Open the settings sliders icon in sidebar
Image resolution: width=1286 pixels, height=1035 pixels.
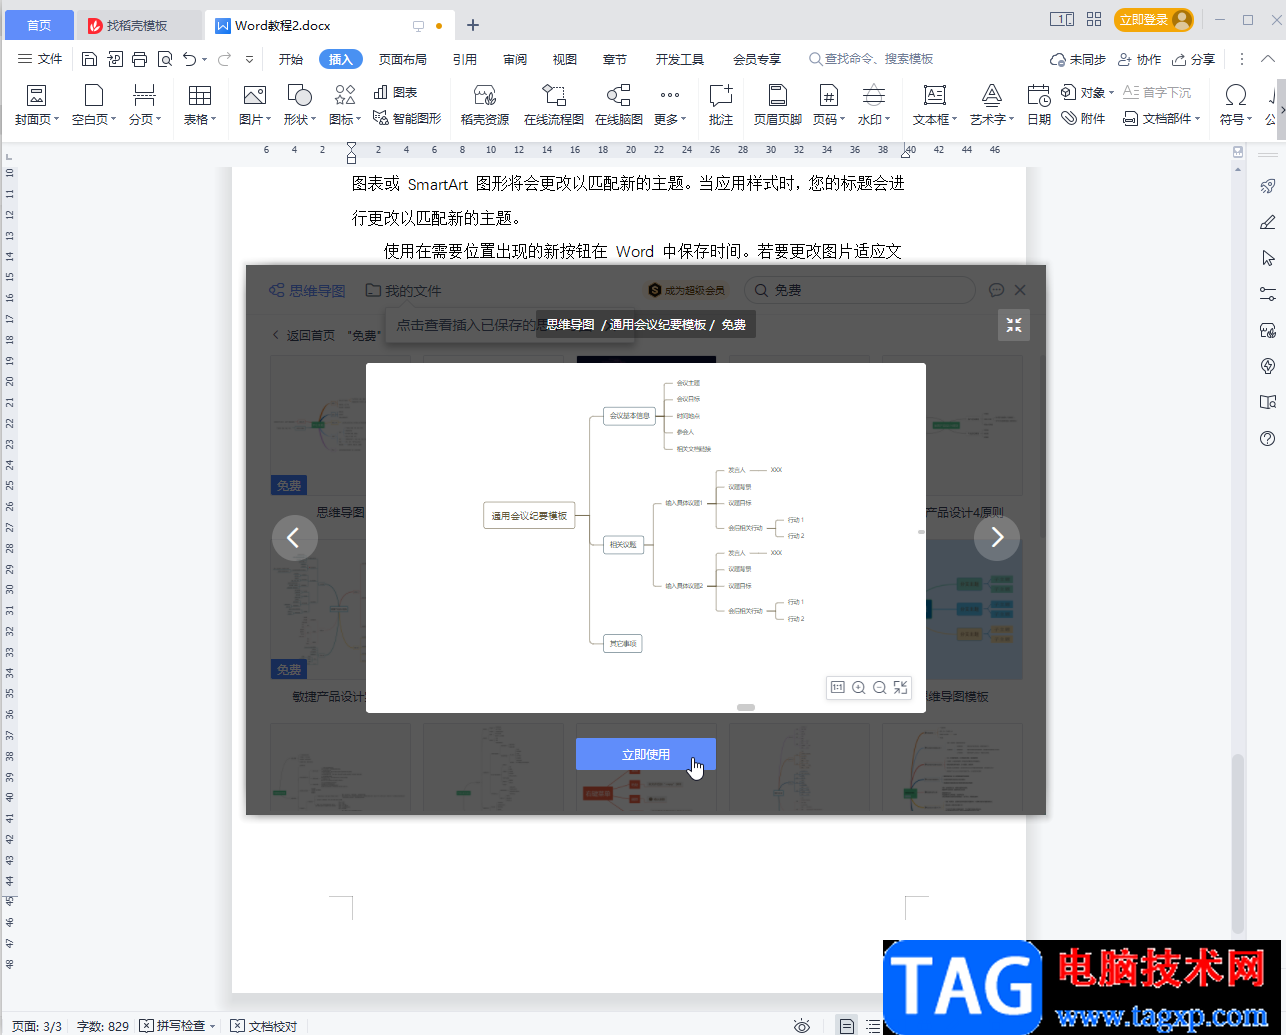click(x=1268, y=294)
